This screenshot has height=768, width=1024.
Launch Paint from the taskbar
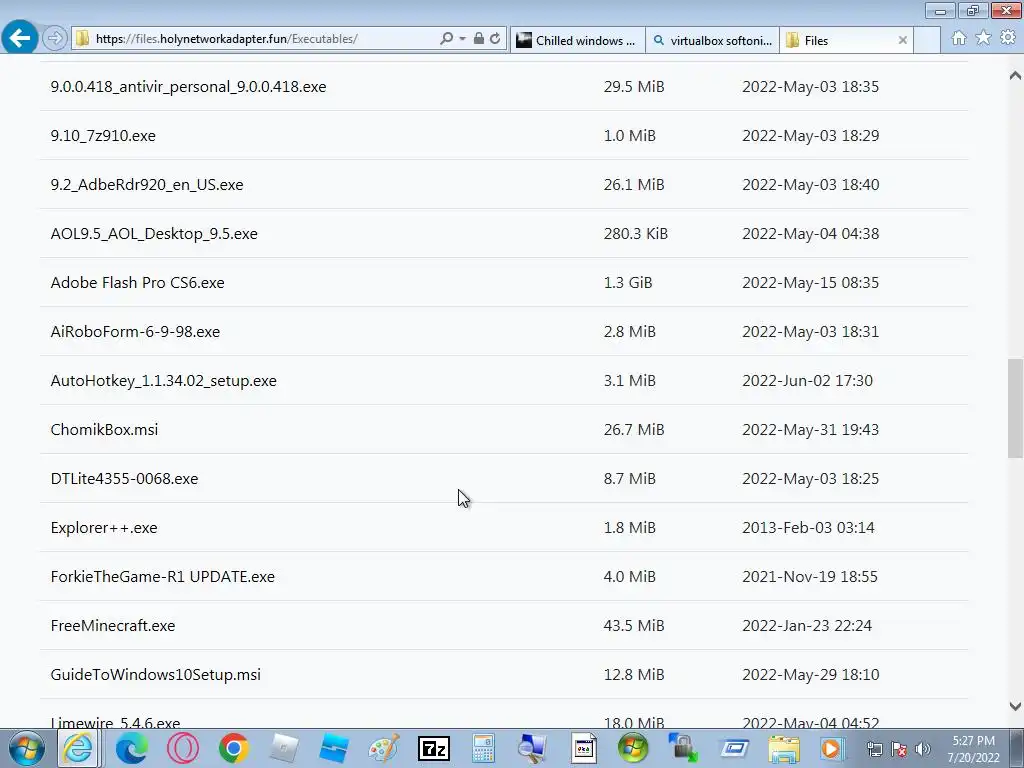384,748
